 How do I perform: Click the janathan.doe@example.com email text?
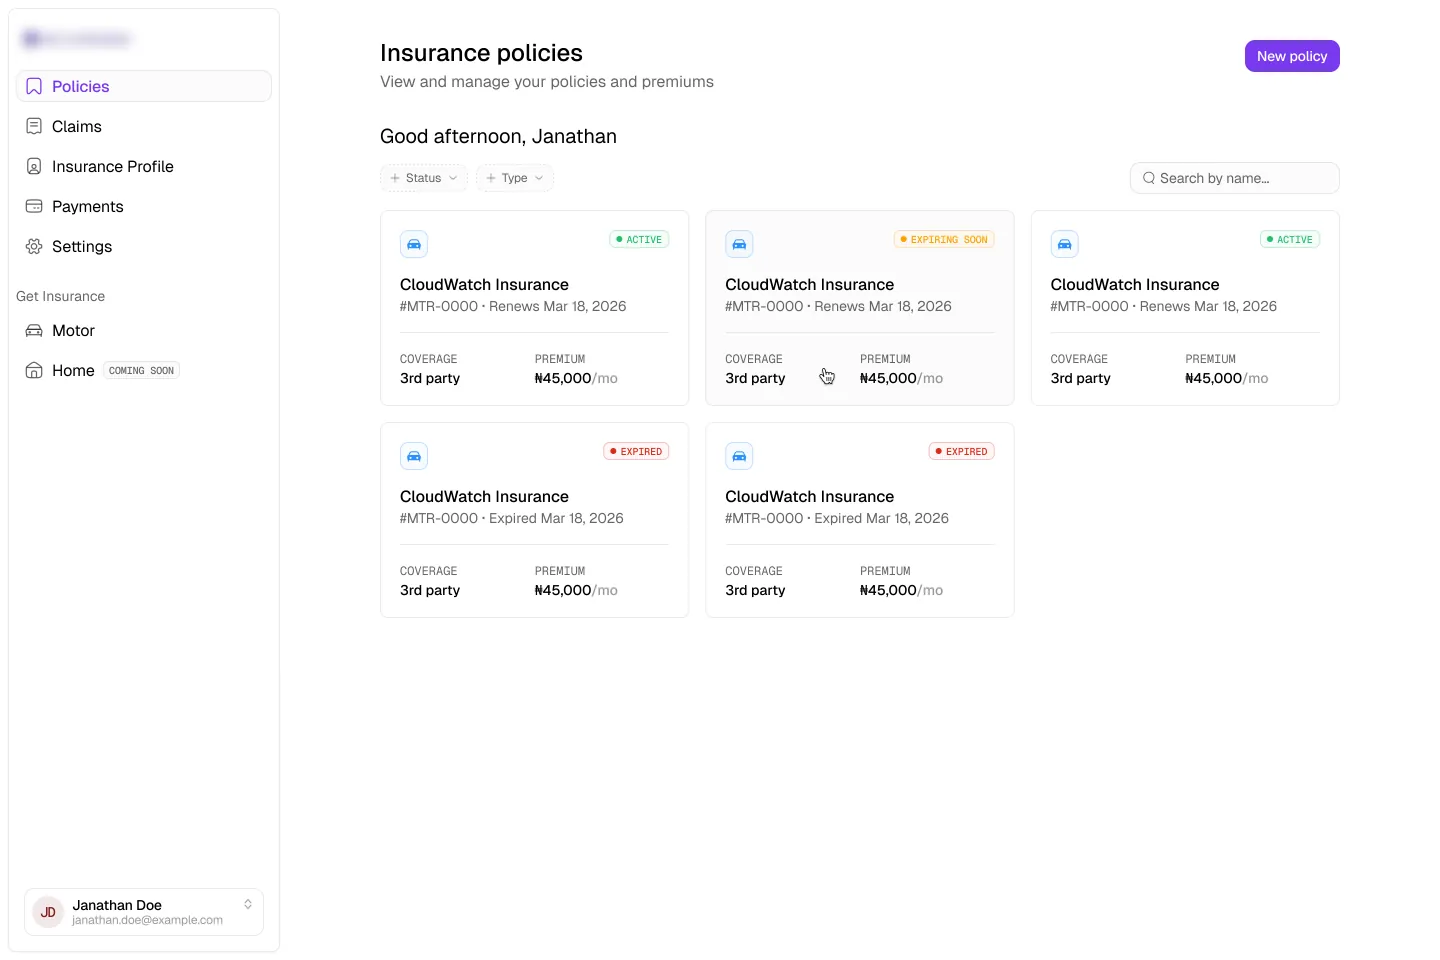(147, 920)
